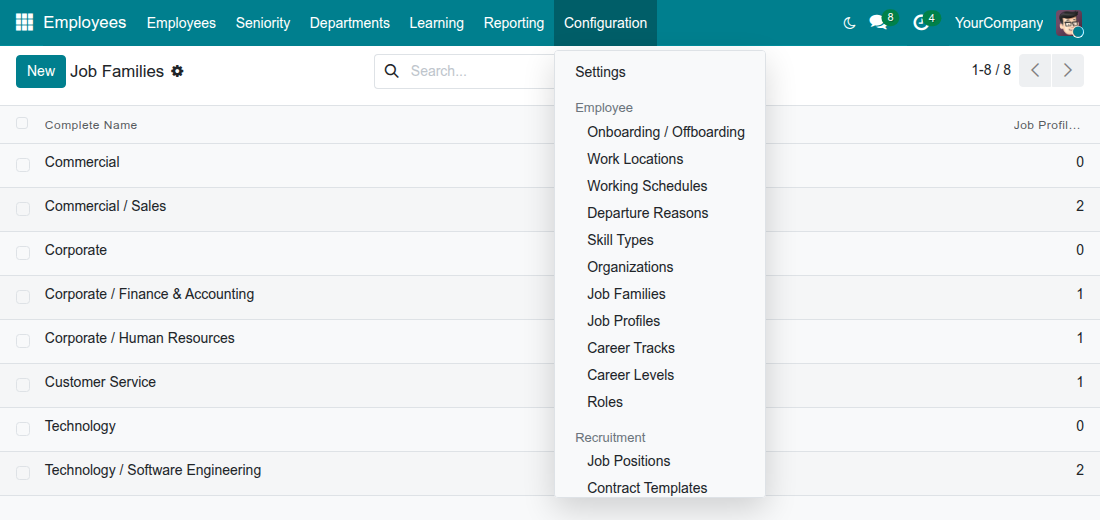Choose Job Families menu entry
The image size is (1100, 520).
[626, 294]
